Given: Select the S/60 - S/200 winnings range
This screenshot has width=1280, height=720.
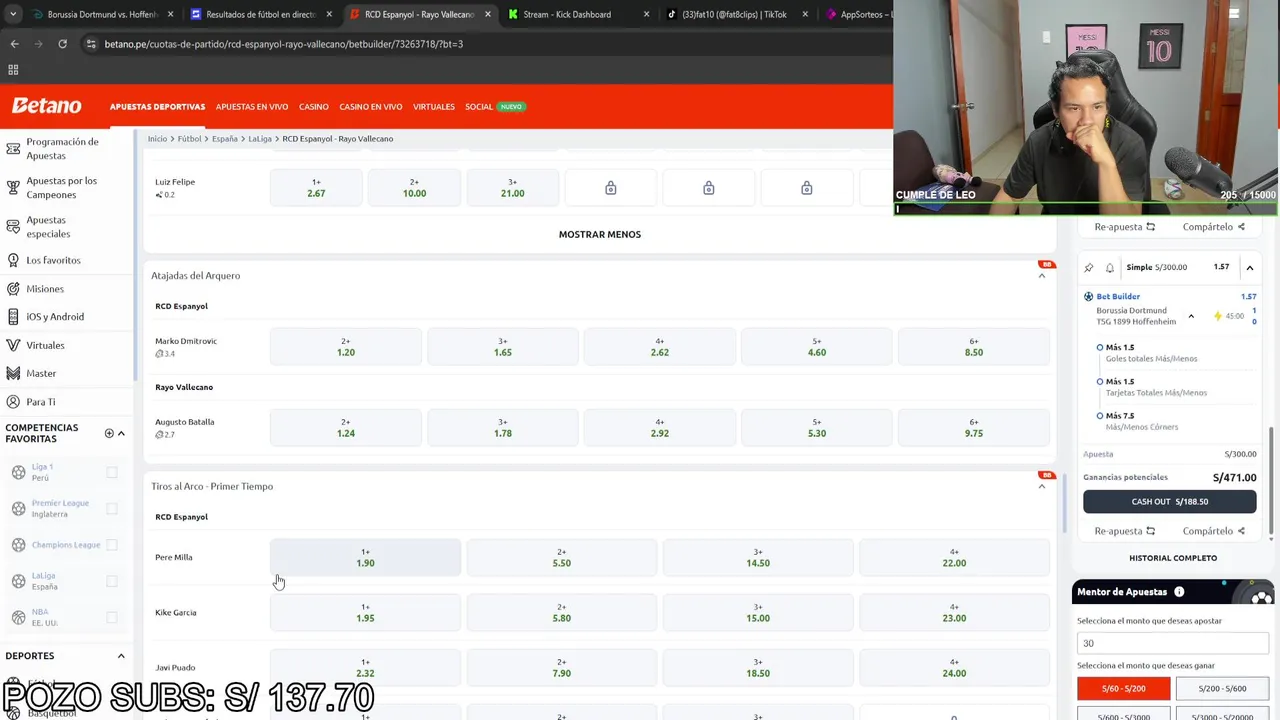Looking at the screenshot, I should click(x=1124, y=688).
